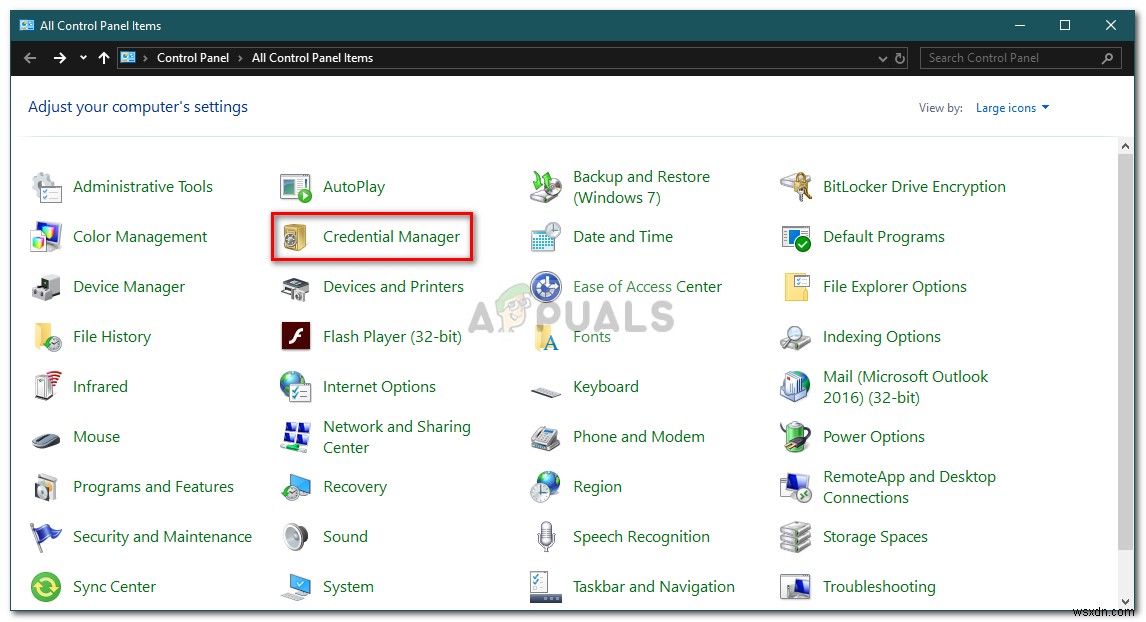The height and width of the screenshot is (622, 1146).
Task: Open the View by dropdown
Action: pyautogui.click(x=1012, y=107)
